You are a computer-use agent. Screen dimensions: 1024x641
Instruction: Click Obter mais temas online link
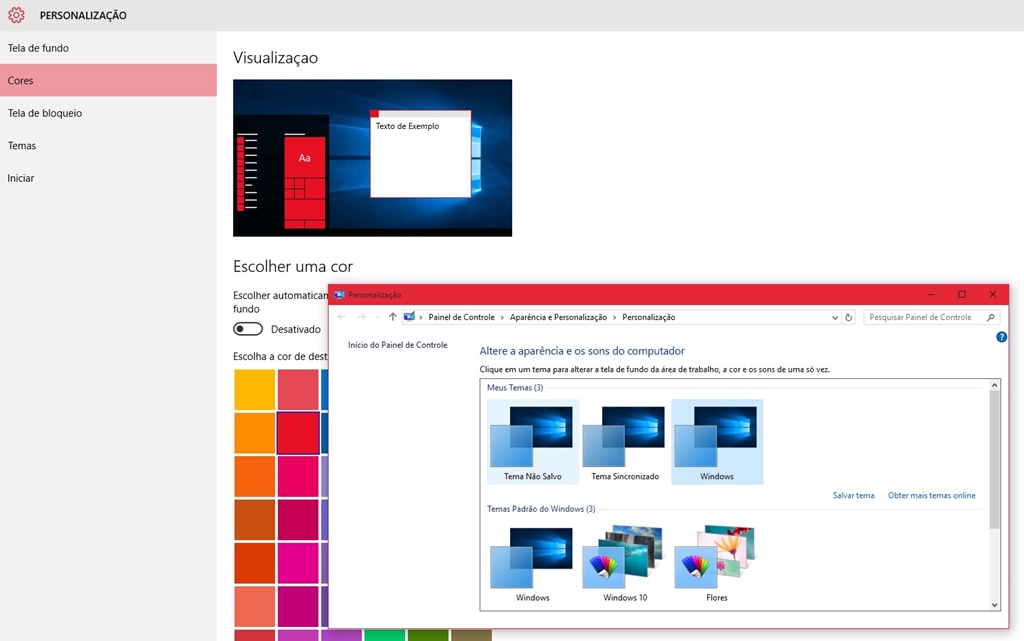(x=931, y=495)
